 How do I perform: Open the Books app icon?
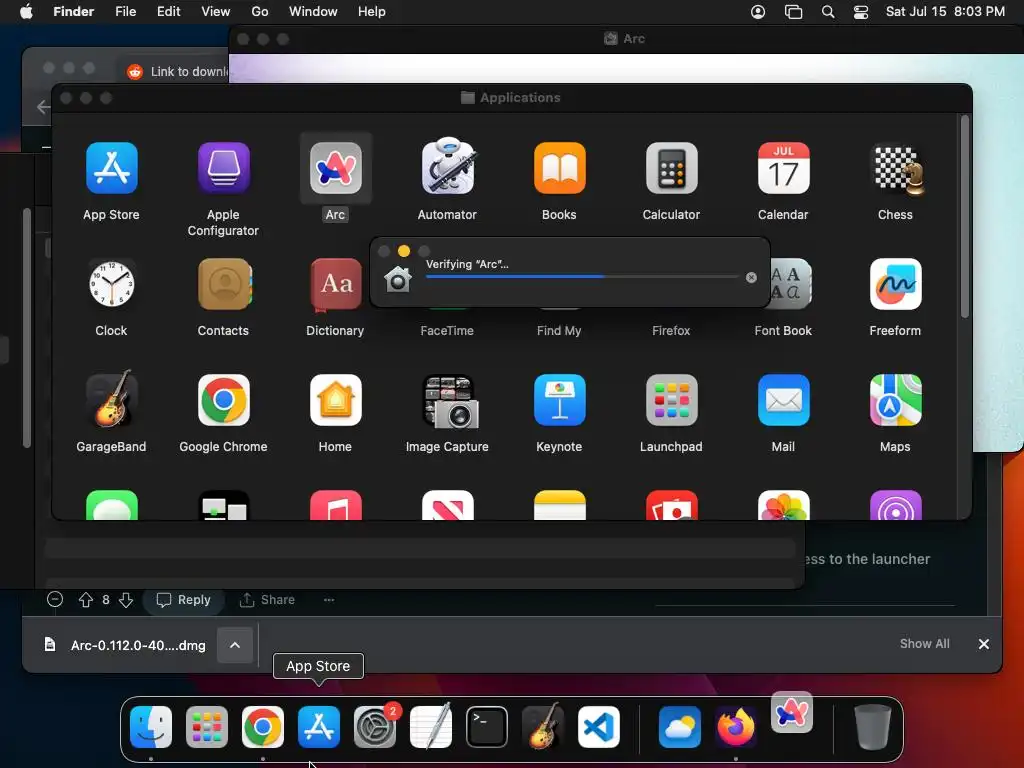[x=560, y=168]
